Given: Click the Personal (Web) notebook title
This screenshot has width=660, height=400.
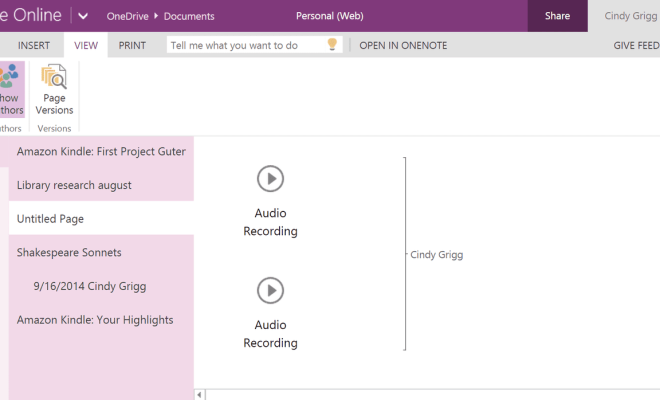Looking at the screenshot, I should pos(330,16).
